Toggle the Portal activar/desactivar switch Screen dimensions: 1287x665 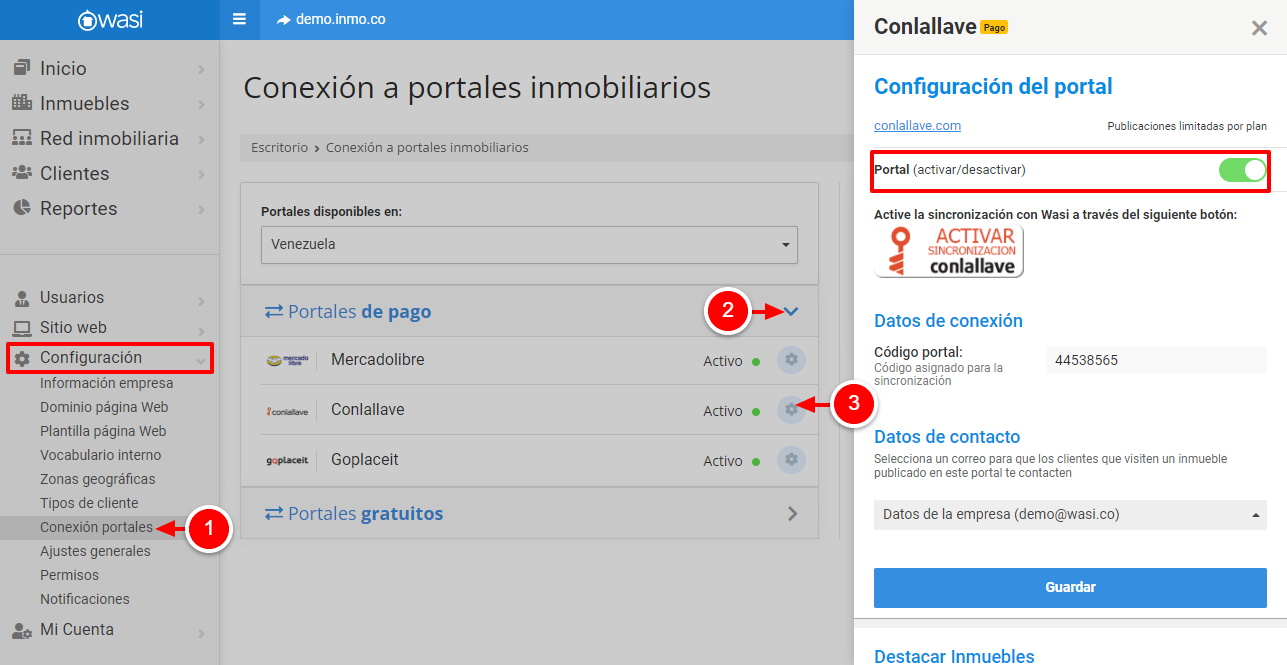pos(1242,170)
